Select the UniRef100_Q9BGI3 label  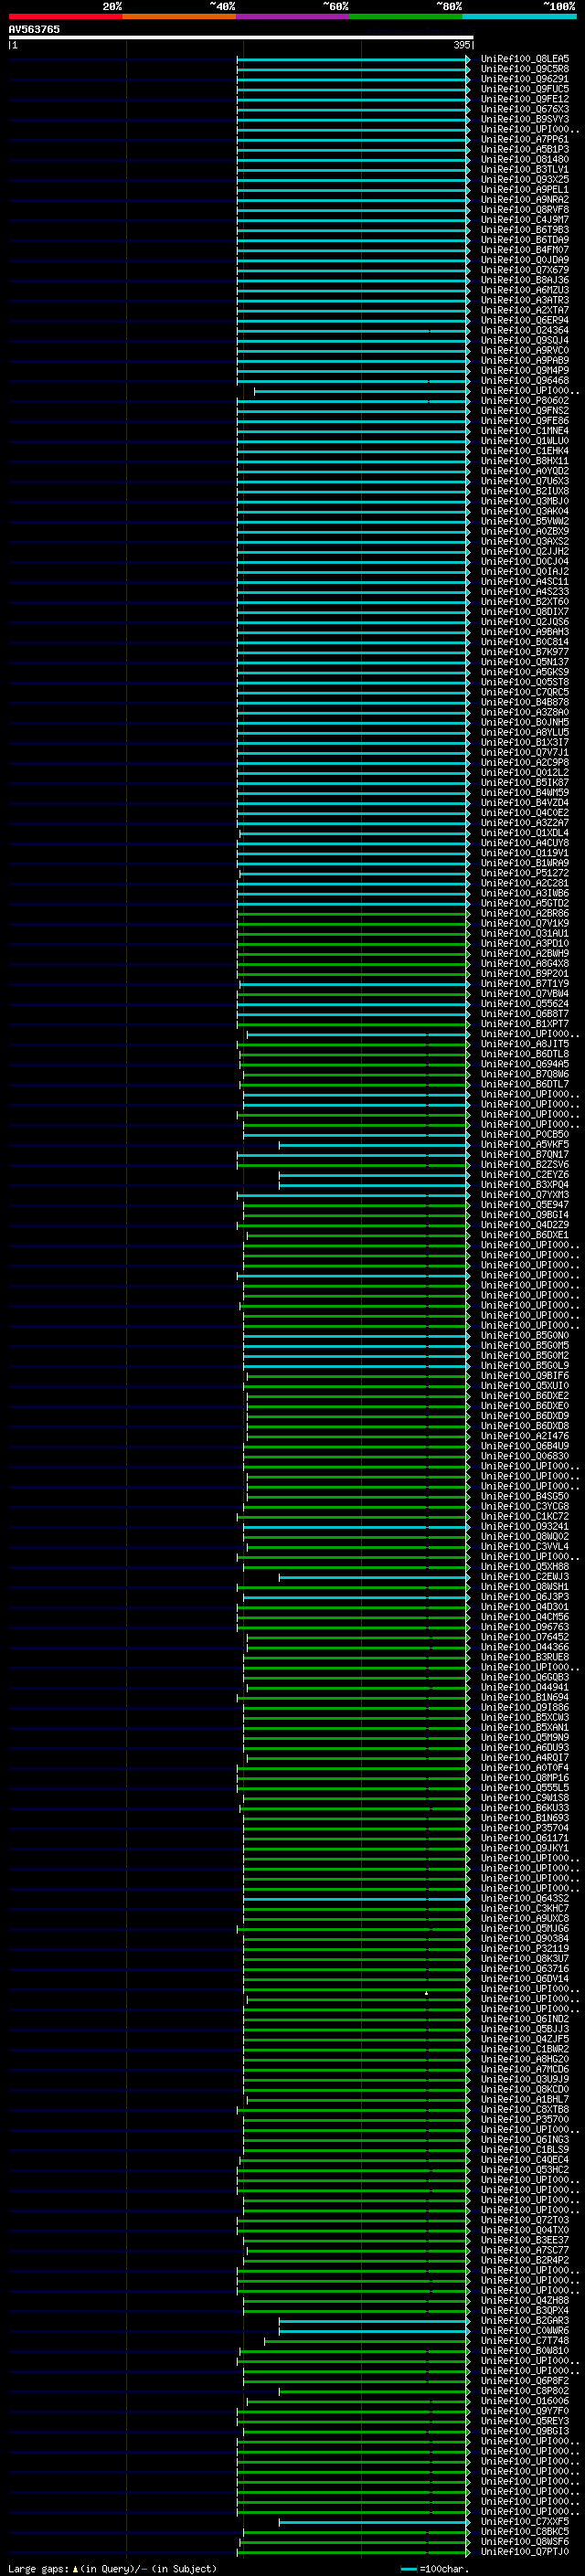pos(524,2431)
